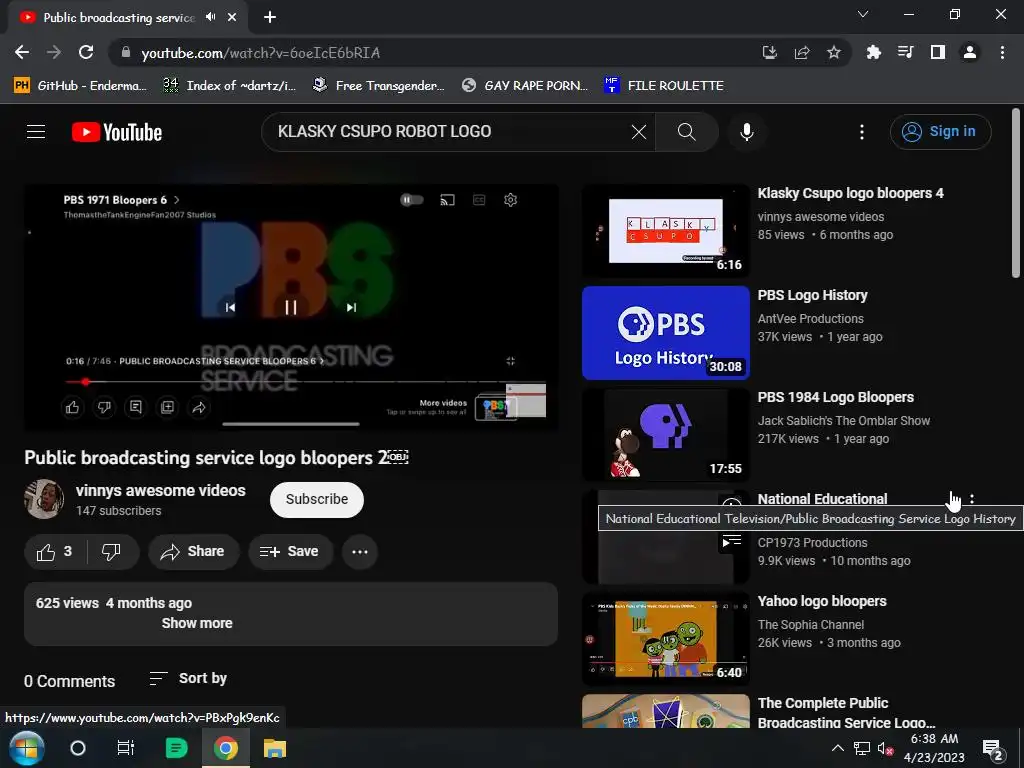Viewport: 1024px width, 768px height.
Task: Open Cast icon in embedded player
Action: pos(447,200)
